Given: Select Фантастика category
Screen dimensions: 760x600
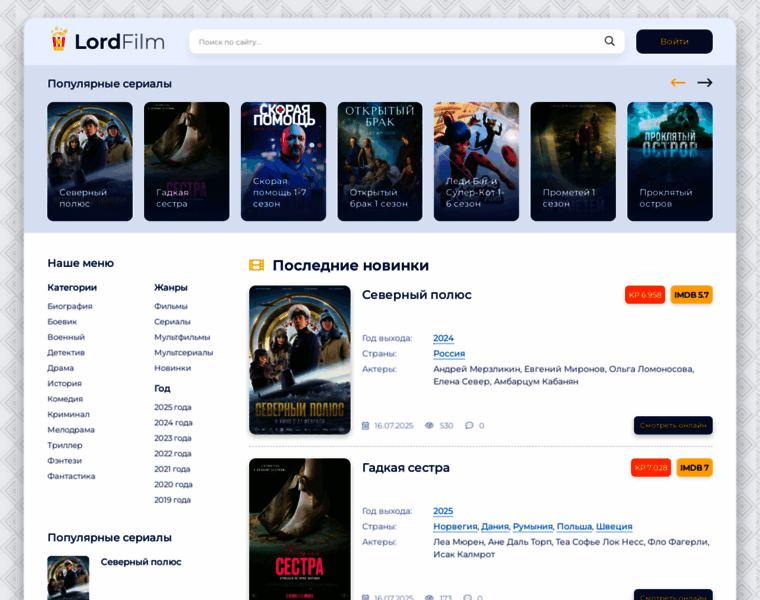Looking at the screenshot, I should 71,476.
